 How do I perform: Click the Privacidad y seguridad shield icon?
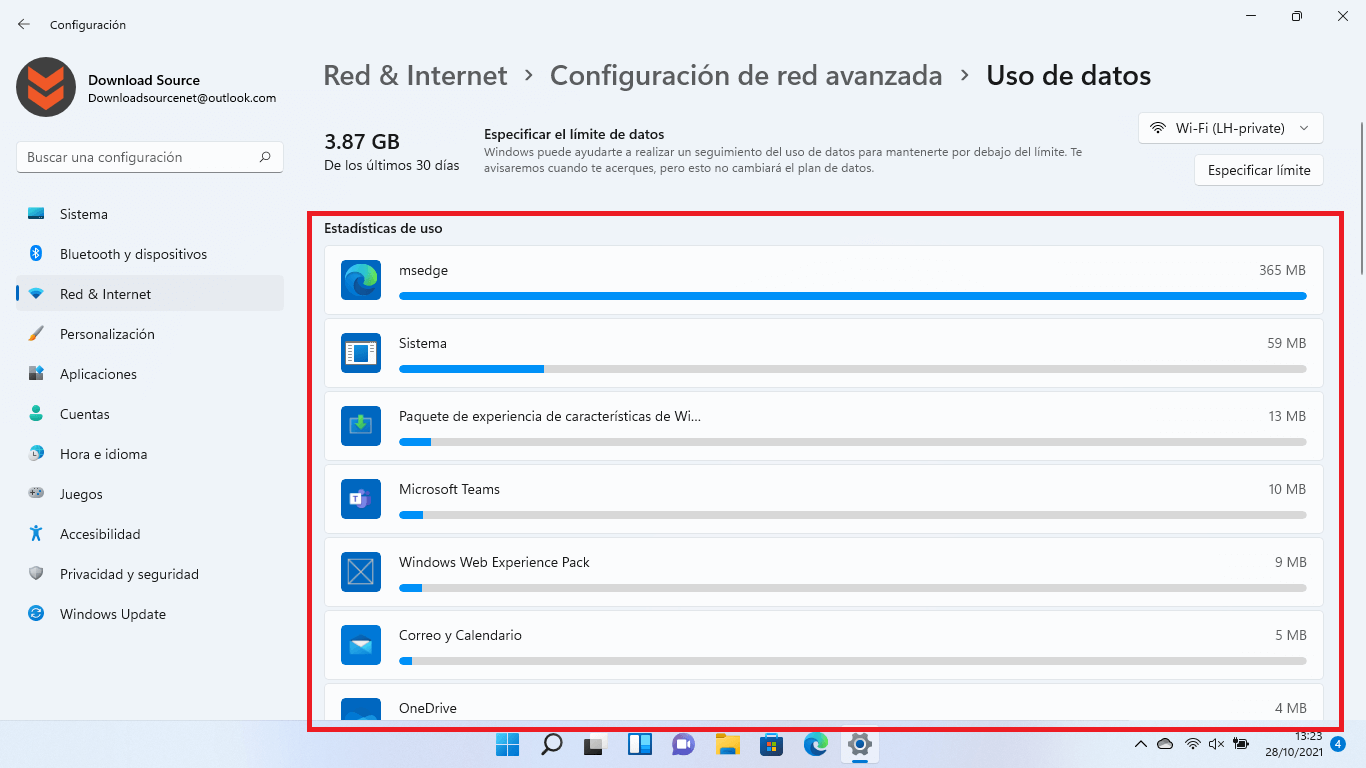36,574
